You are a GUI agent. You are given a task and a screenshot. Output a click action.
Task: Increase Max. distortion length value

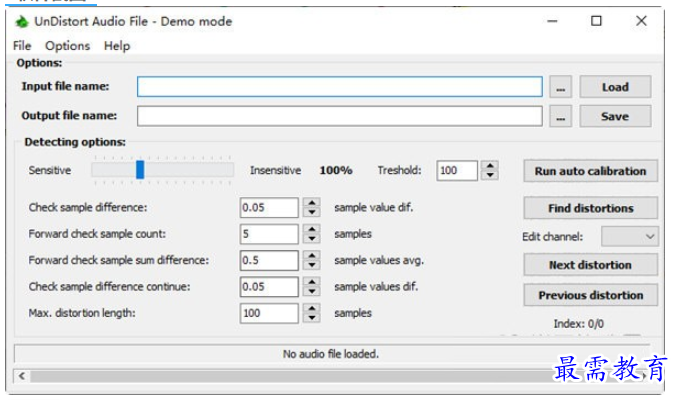click(312, 308)
